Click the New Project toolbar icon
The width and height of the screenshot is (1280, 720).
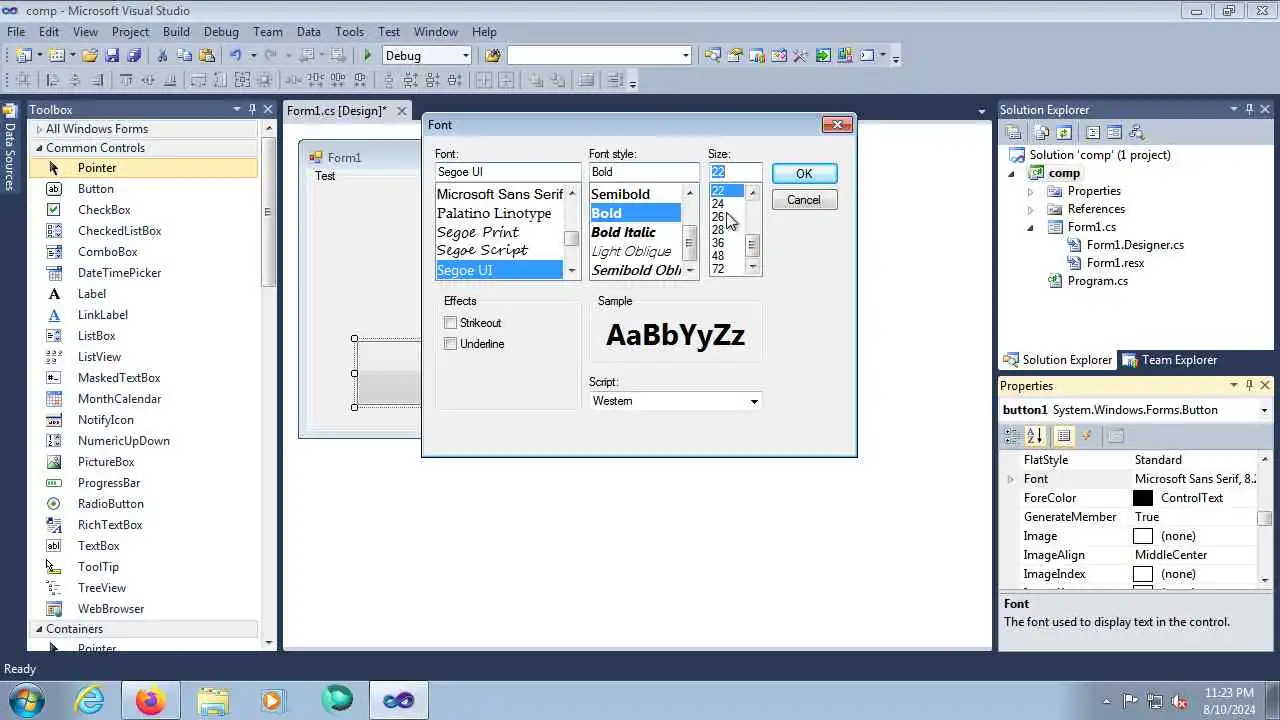(x=23, y=56)
